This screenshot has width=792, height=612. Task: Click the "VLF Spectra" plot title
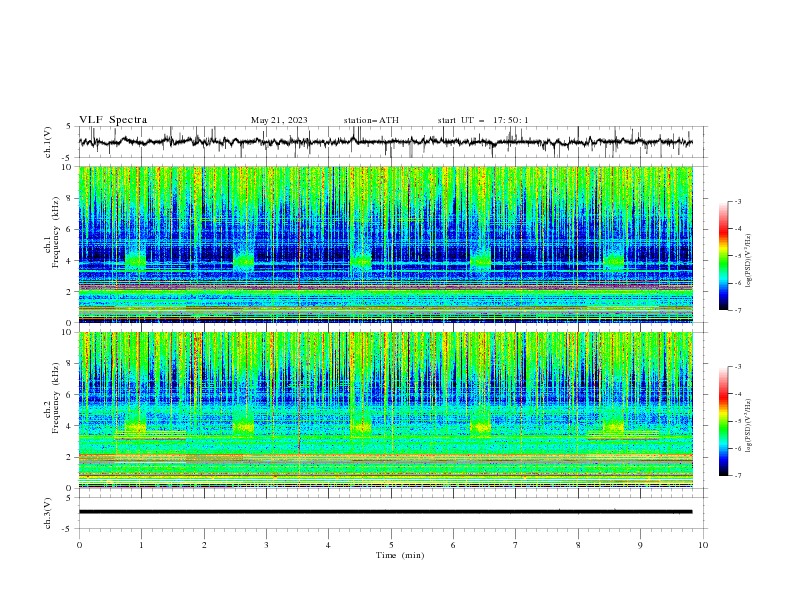coord(113,120)
